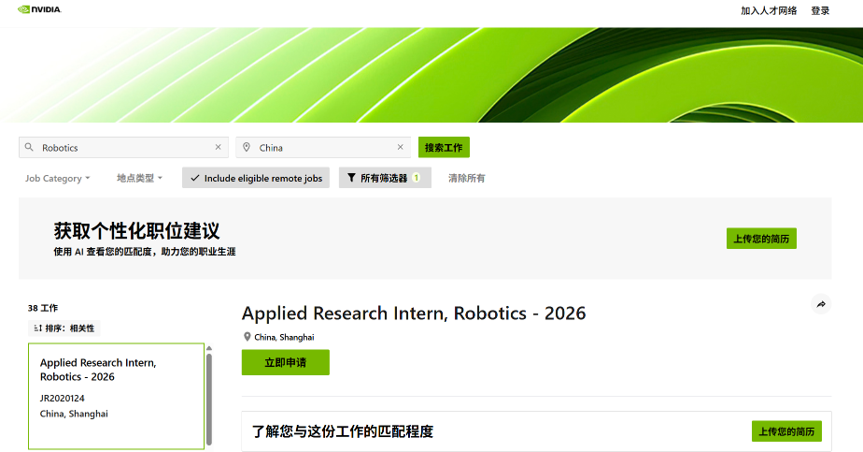
Task: Click the NVIDIA logo
Action: coord(40,9)
